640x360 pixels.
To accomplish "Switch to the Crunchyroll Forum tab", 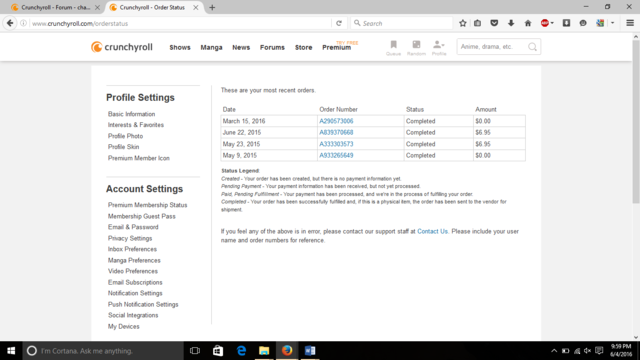I will (x=56, y=7).
